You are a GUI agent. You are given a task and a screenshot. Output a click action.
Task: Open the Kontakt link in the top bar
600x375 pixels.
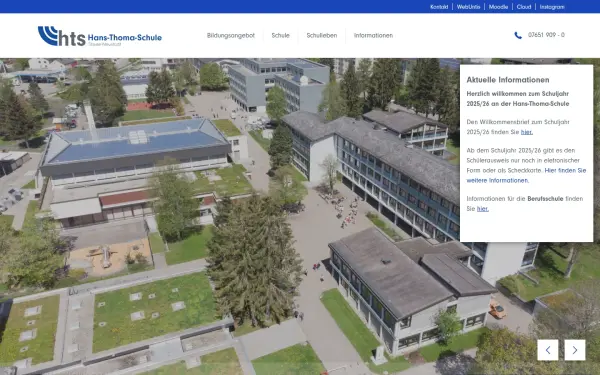click(x=439, y=7)
